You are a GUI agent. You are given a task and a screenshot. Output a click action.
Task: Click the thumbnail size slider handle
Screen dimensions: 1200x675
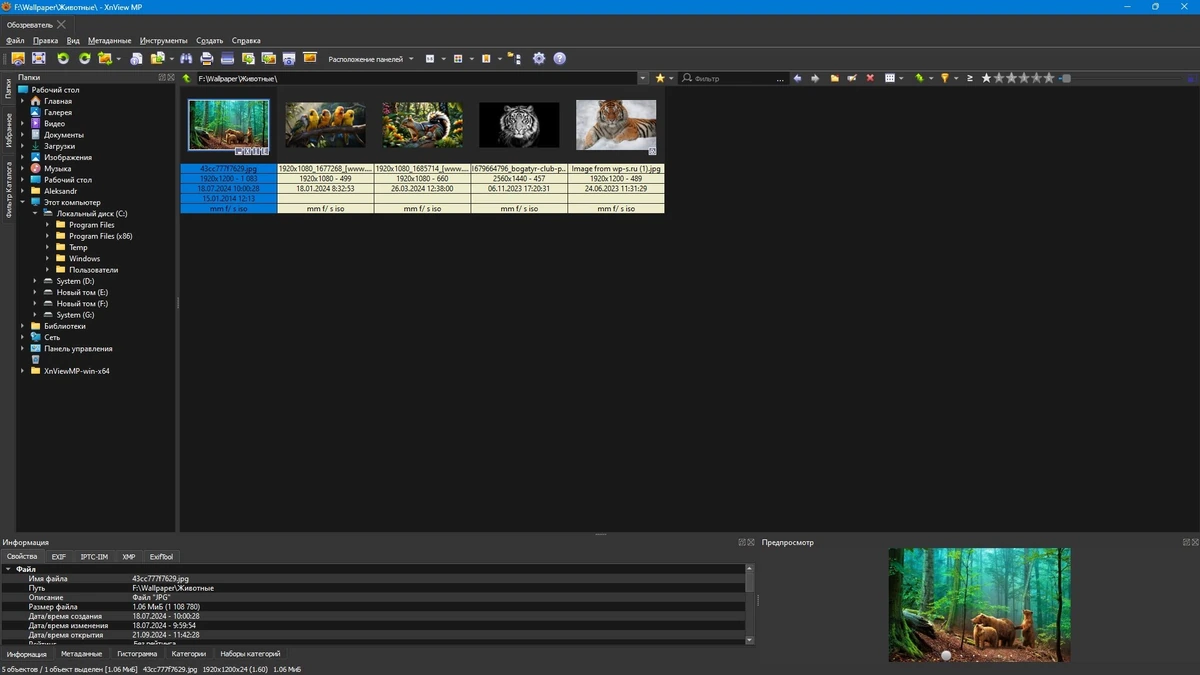tap(1067, 78)
